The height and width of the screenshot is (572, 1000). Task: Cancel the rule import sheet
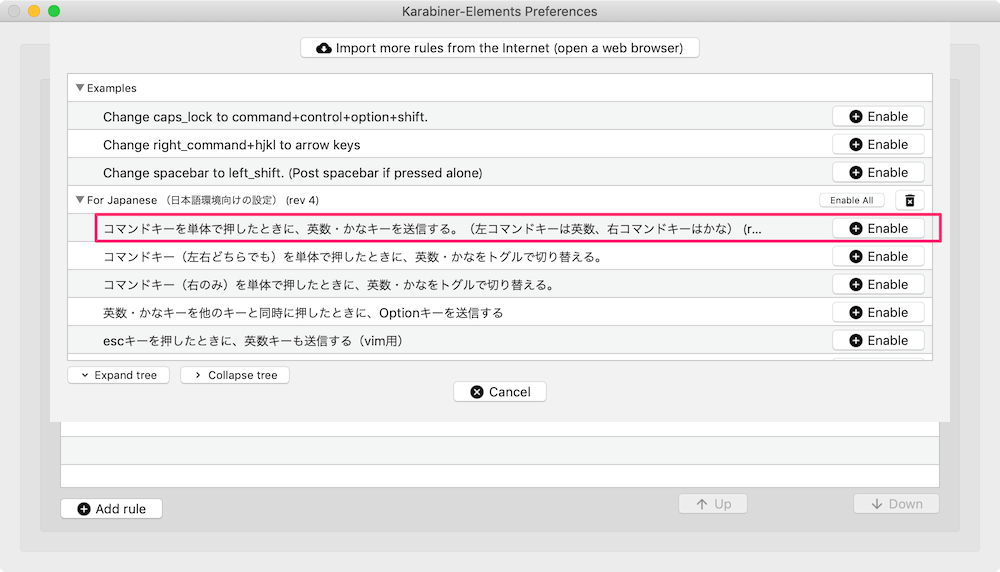(499, 392)
